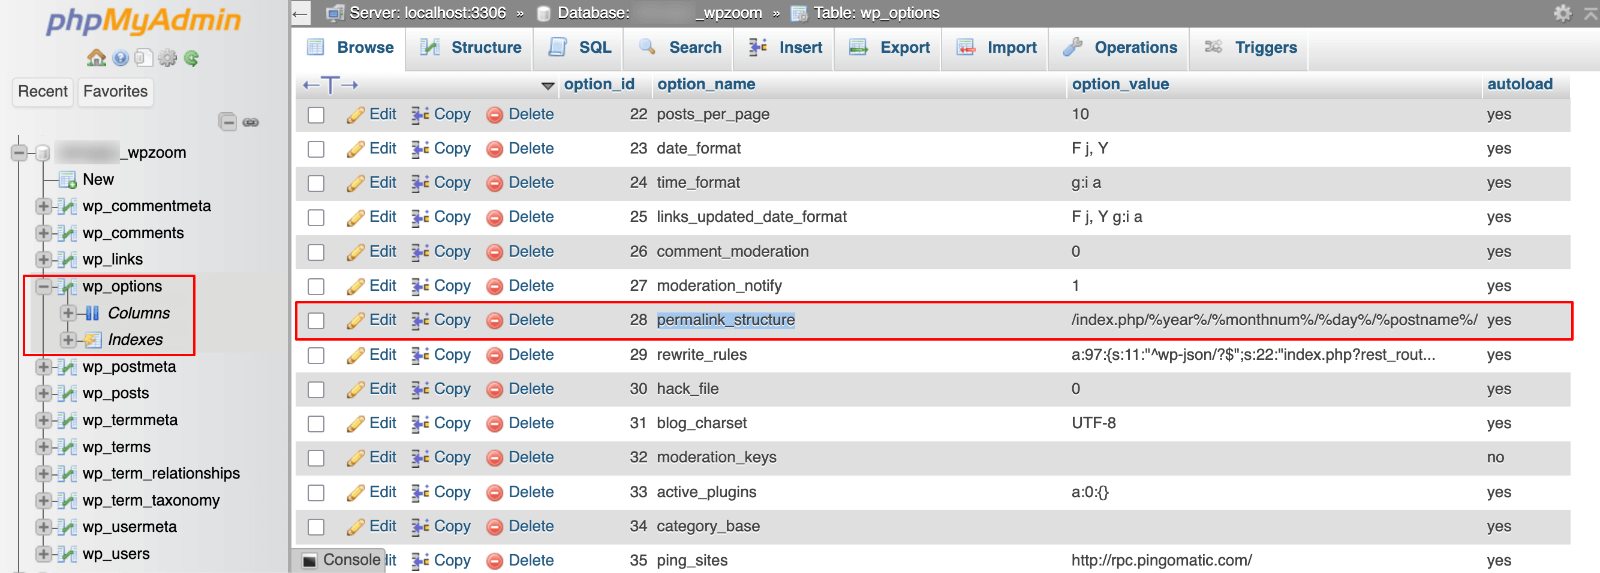The height and width of the screenshot is (573, 1600).
Task: Click the server icon in breadcrumb
Action: click(x=335, y=13)
